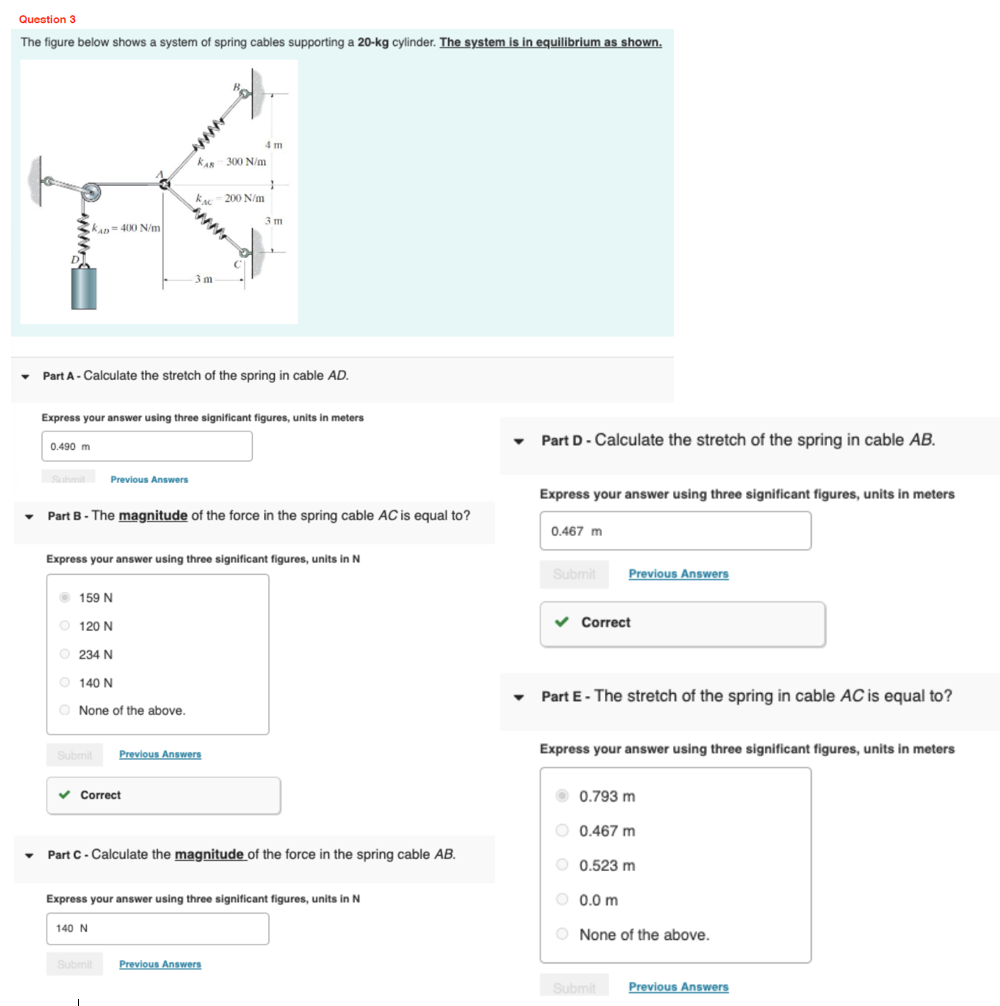
Task: Click the Part A answer field showing 0.490 m
Action: coord(146,446)
